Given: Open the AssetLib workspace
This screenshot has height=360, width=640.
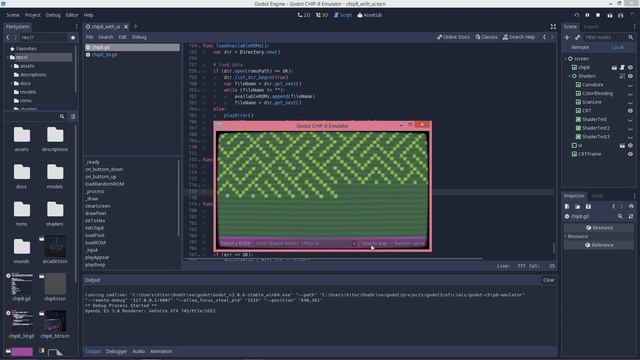Looking at the screenshot, I should tap(369, 15).
